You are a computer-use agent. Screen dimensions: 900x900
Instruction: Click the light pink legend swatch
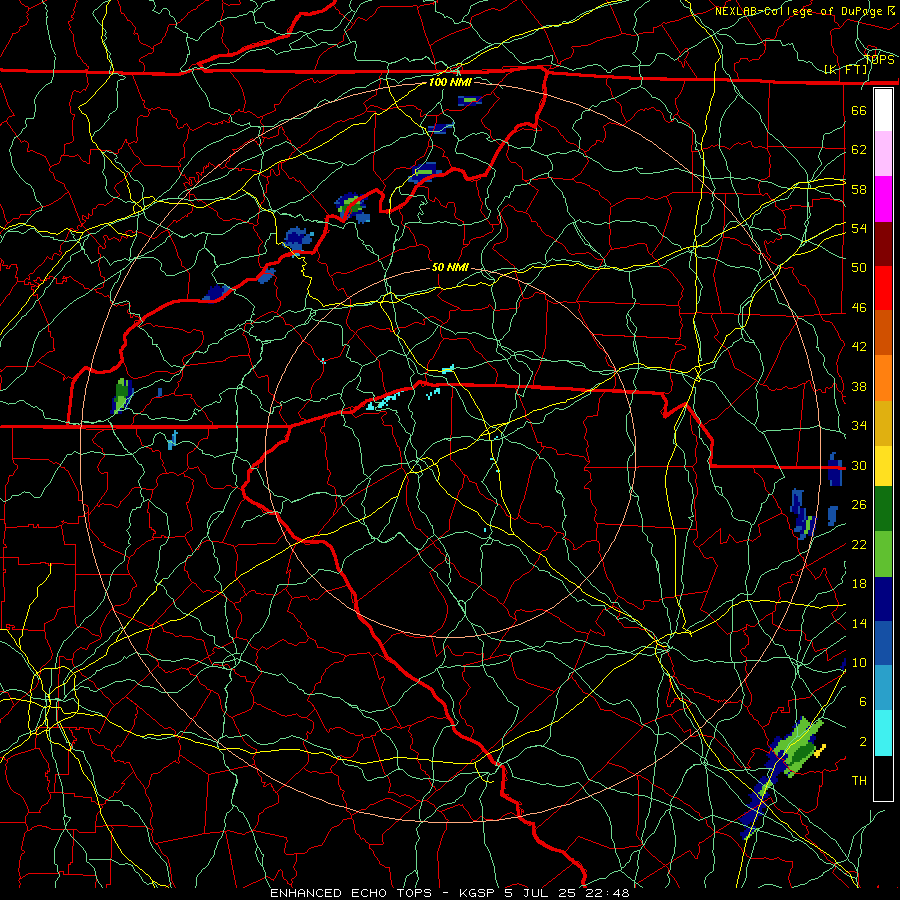(883, 154)
